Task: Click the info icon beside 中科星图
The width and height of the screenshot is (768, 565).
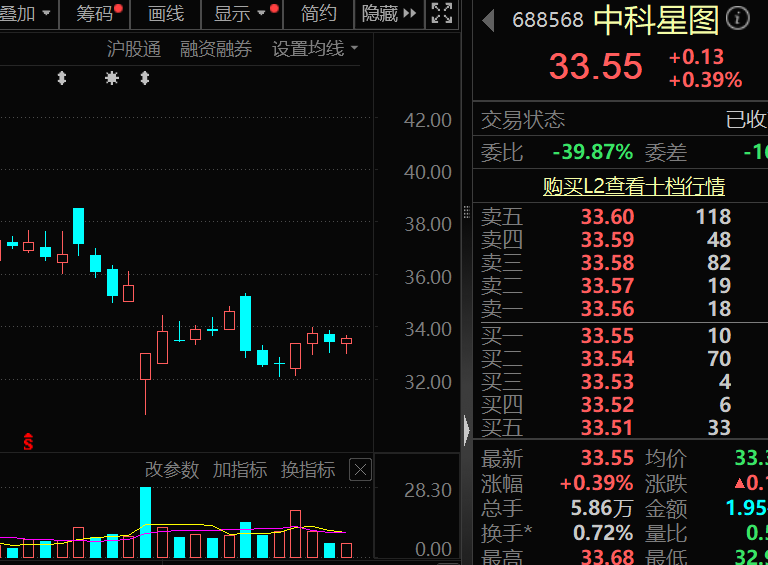Action: point(737,19)
